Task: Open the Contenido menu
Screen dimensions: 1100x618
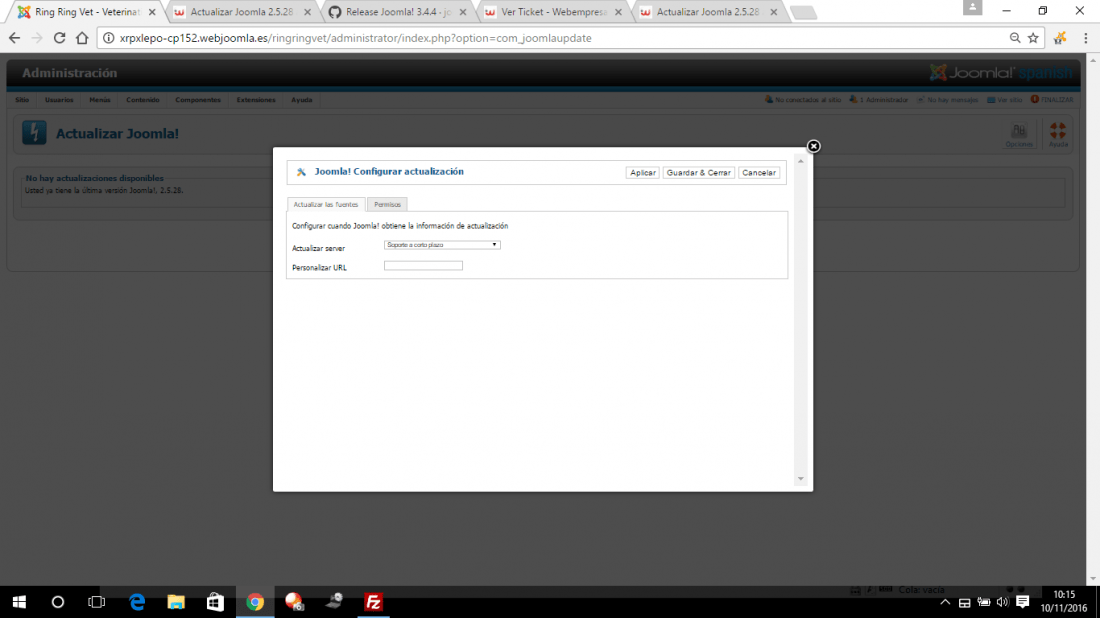Action: (142, 100)
